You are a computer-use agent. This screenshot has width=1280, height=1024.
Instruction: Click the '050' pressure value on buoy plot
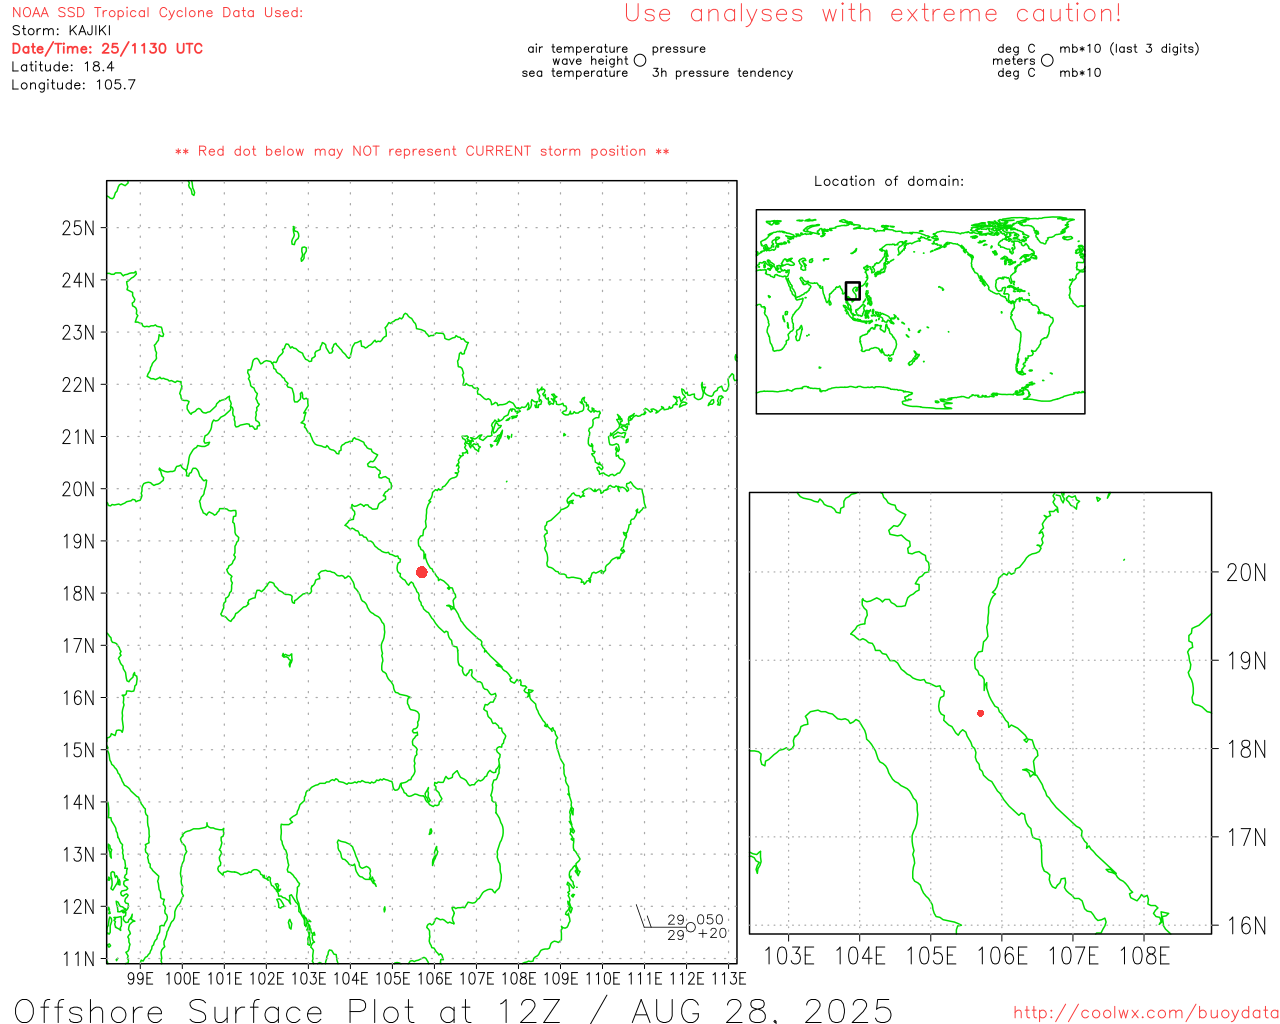[x=710, y=920]
